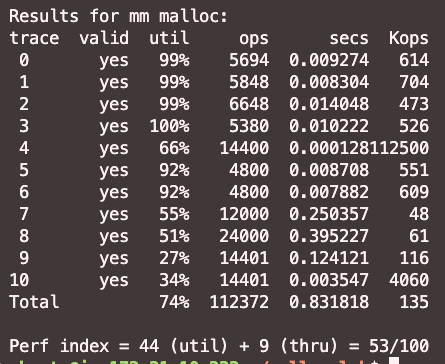Select the 112372 total ops value
The image size is (445, 364).
239,302
